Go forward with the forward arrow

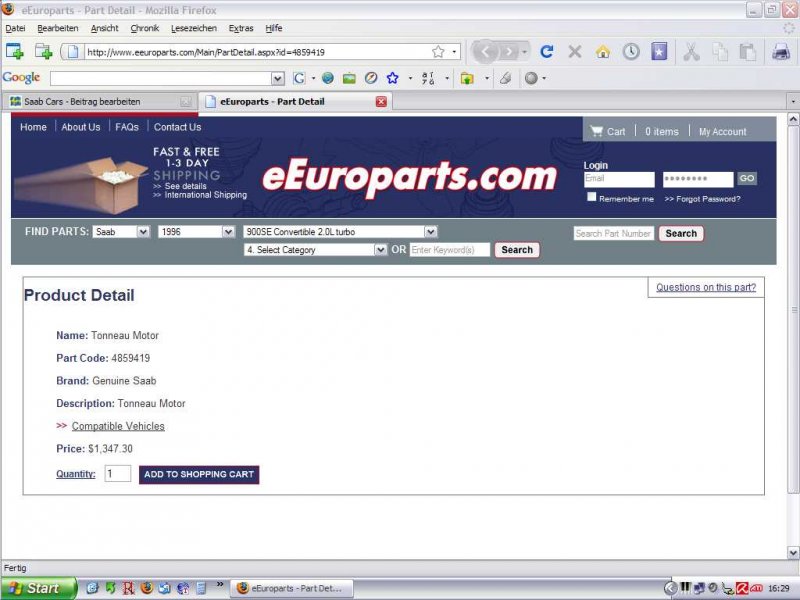coord(509,52)
